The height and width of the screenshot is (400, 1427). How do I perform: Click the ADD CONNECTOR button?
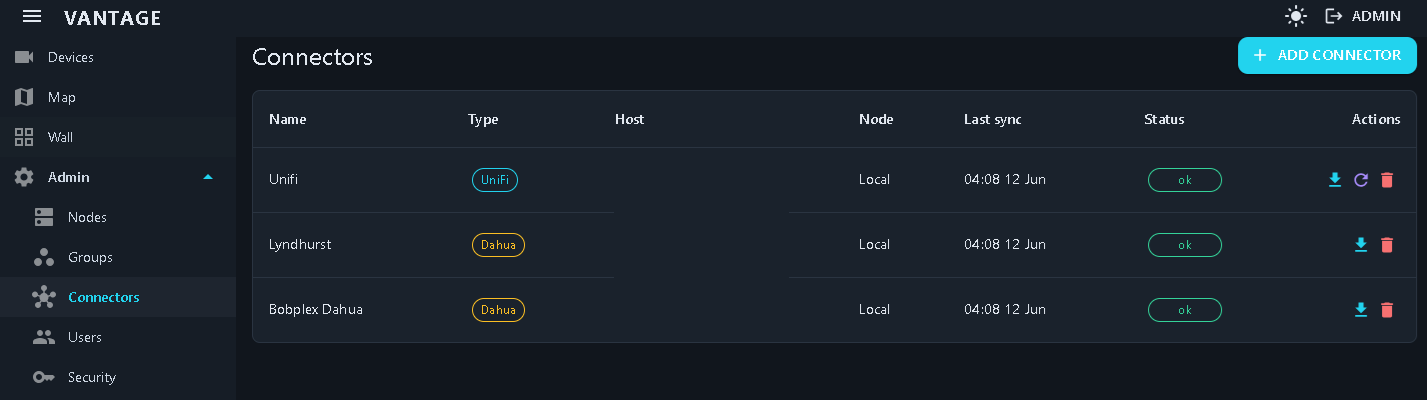click(x=1327, y=55)
